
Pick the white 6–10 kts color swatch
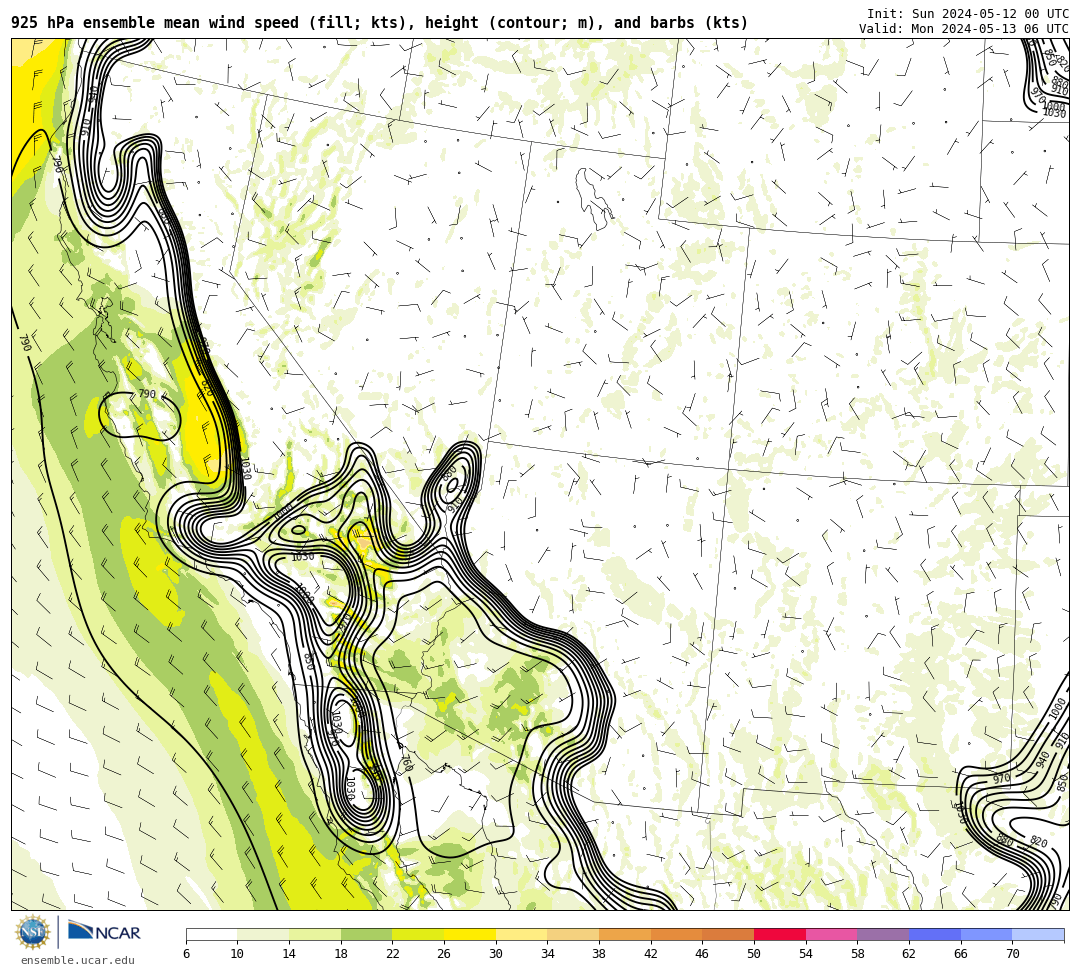[211, 934]
